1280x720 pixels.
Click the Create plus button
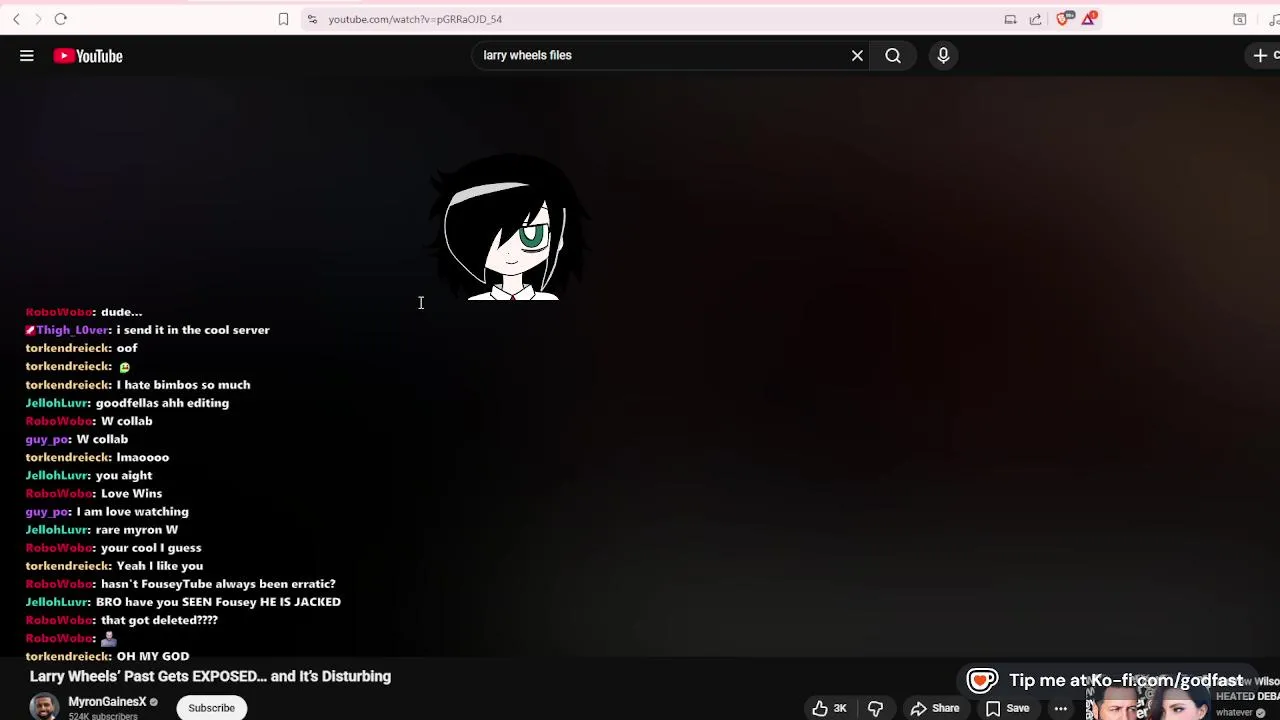pos(1264,56)
